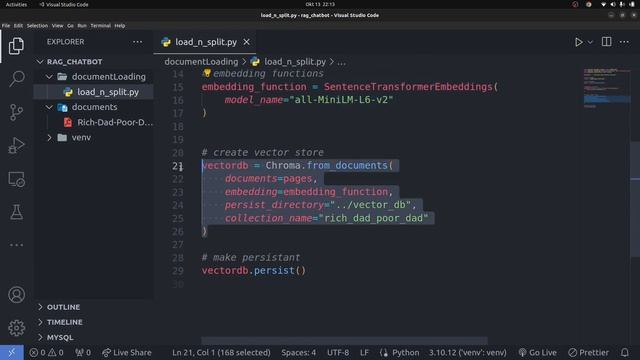This screenshot has width=640, height=360.
Task: Start a Live Share session
Action: coord(127,352)
